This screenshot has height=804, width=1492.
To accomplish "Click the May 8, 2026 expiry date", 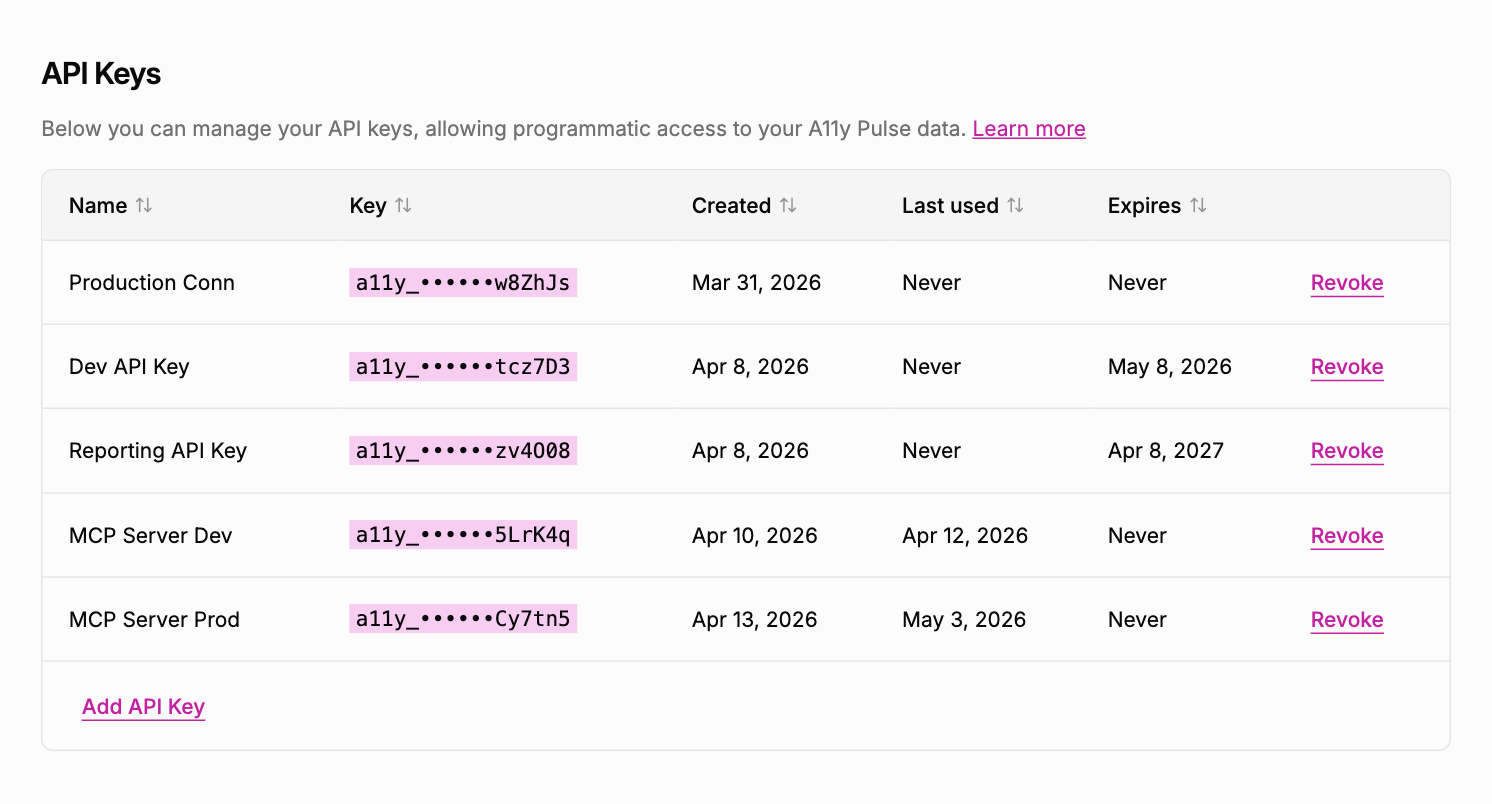I will pyautogui.click(x=1170, y=367).
